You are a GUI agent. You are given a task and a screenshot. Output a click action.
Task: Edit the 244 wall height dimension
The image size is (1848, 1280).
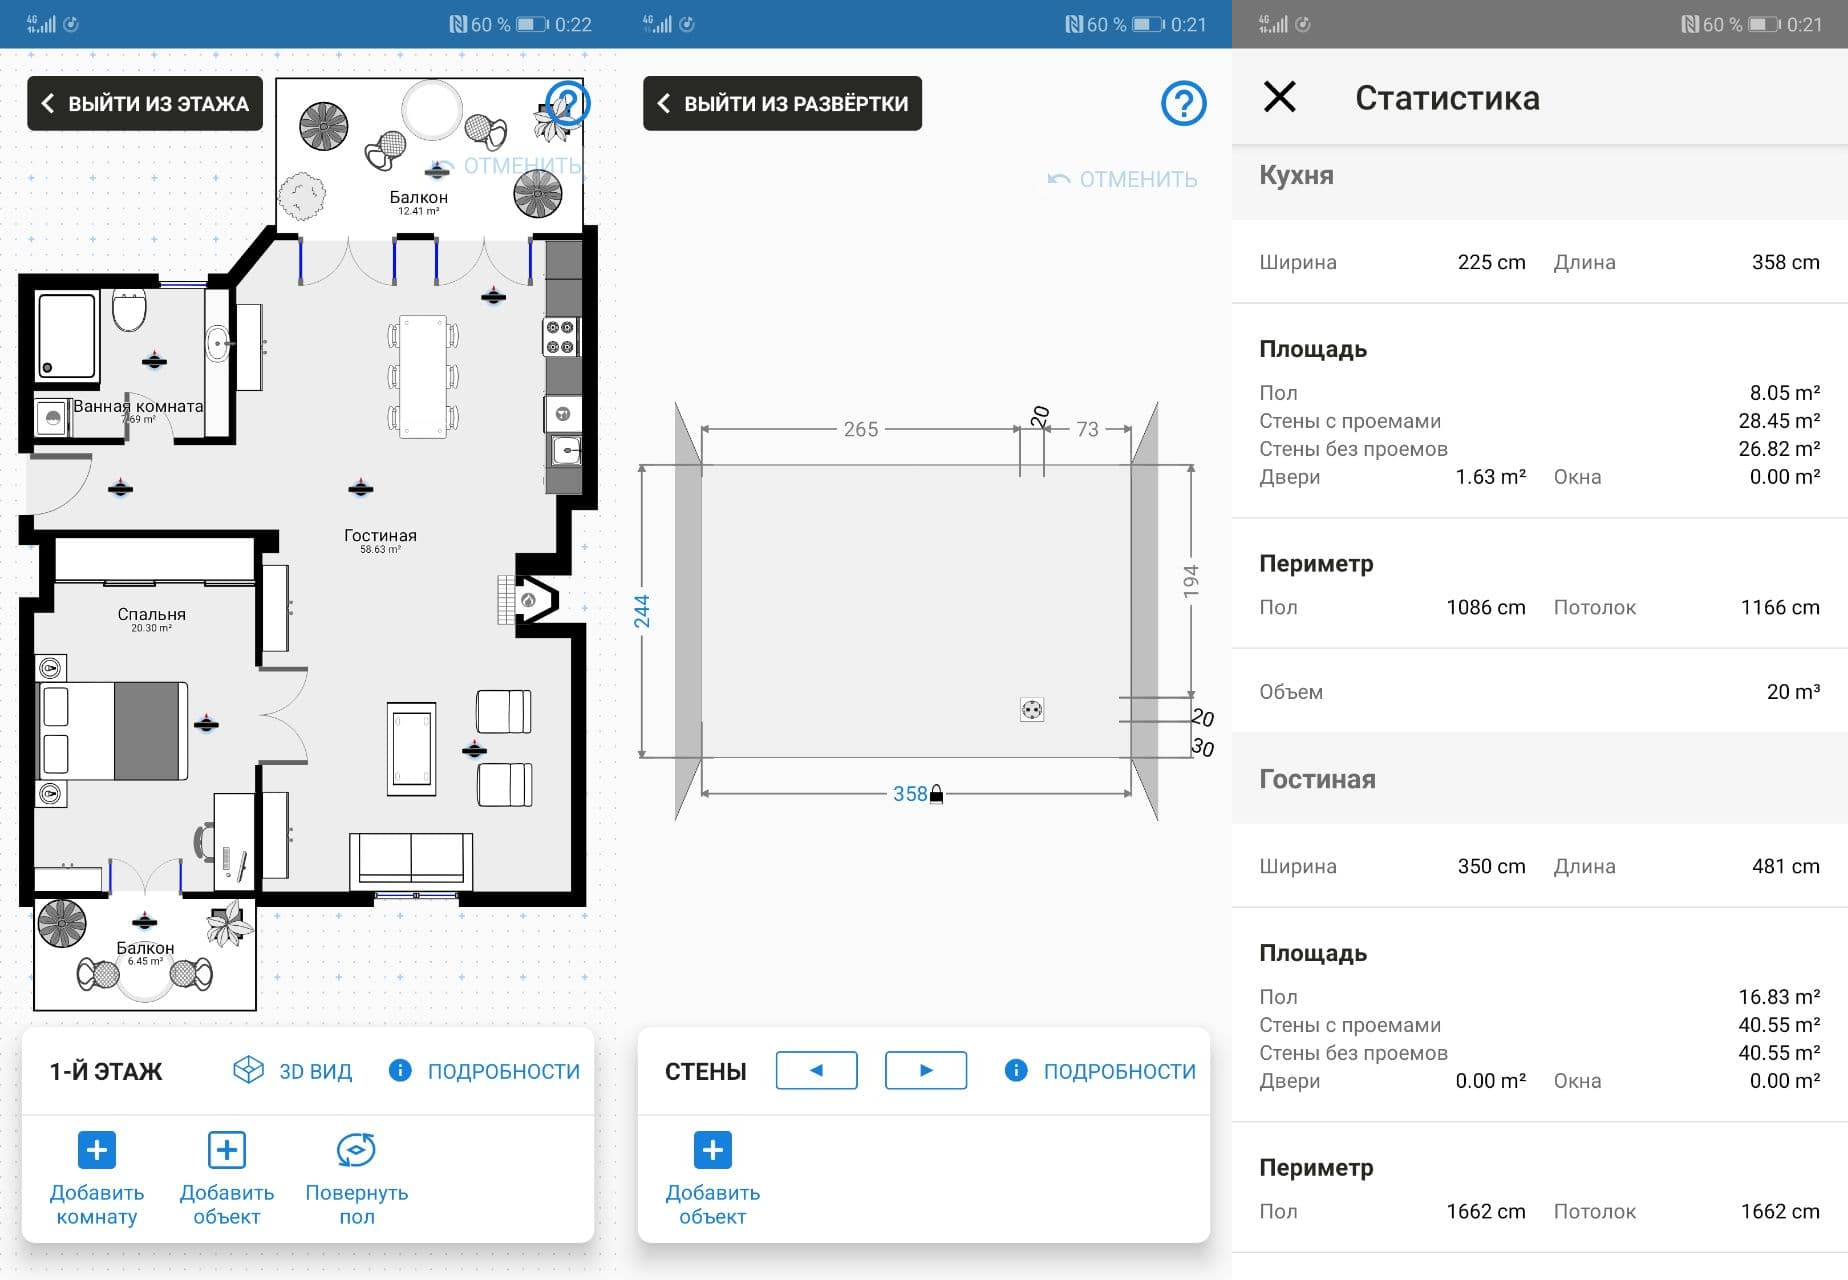[641, 611]
